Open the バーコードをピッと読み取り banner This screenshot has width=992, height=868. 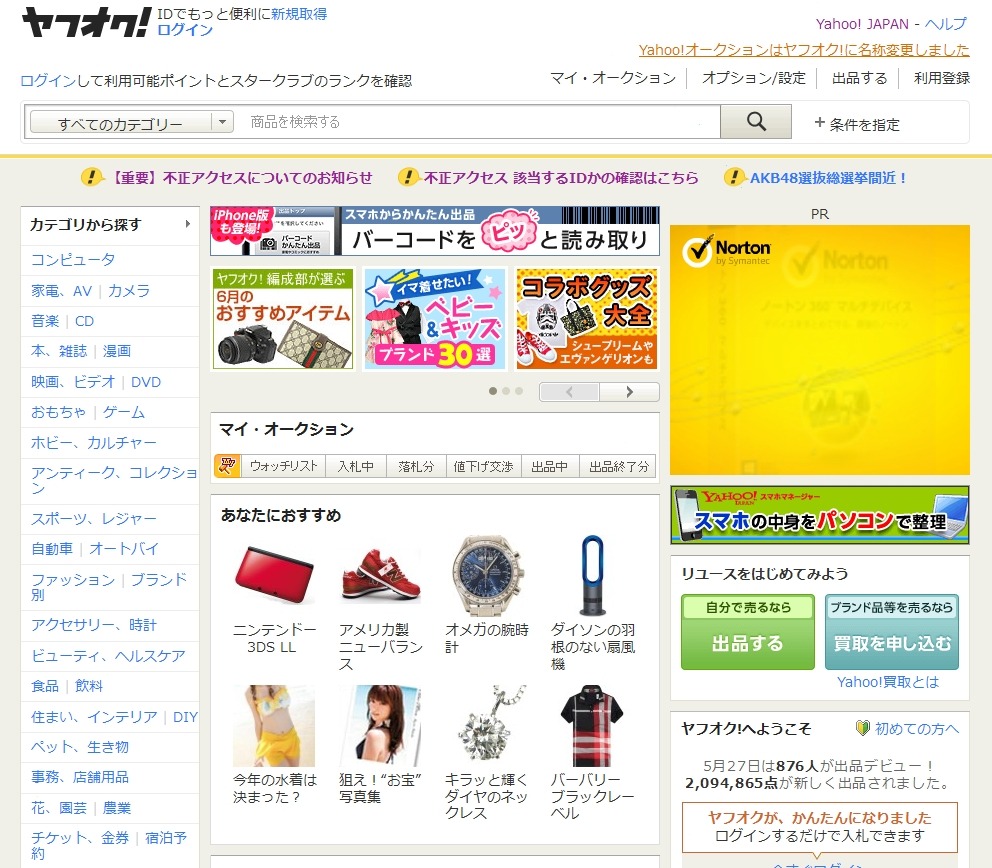coord(435,231)
